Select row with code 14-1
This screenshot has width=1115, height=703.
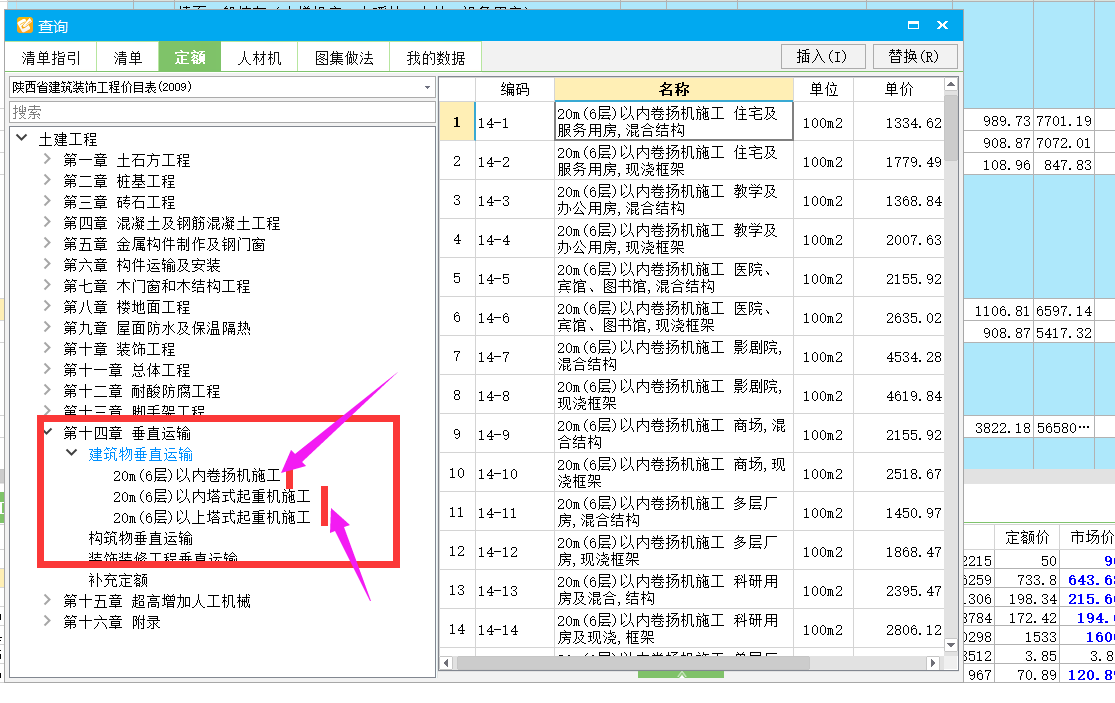pos(692,122)
